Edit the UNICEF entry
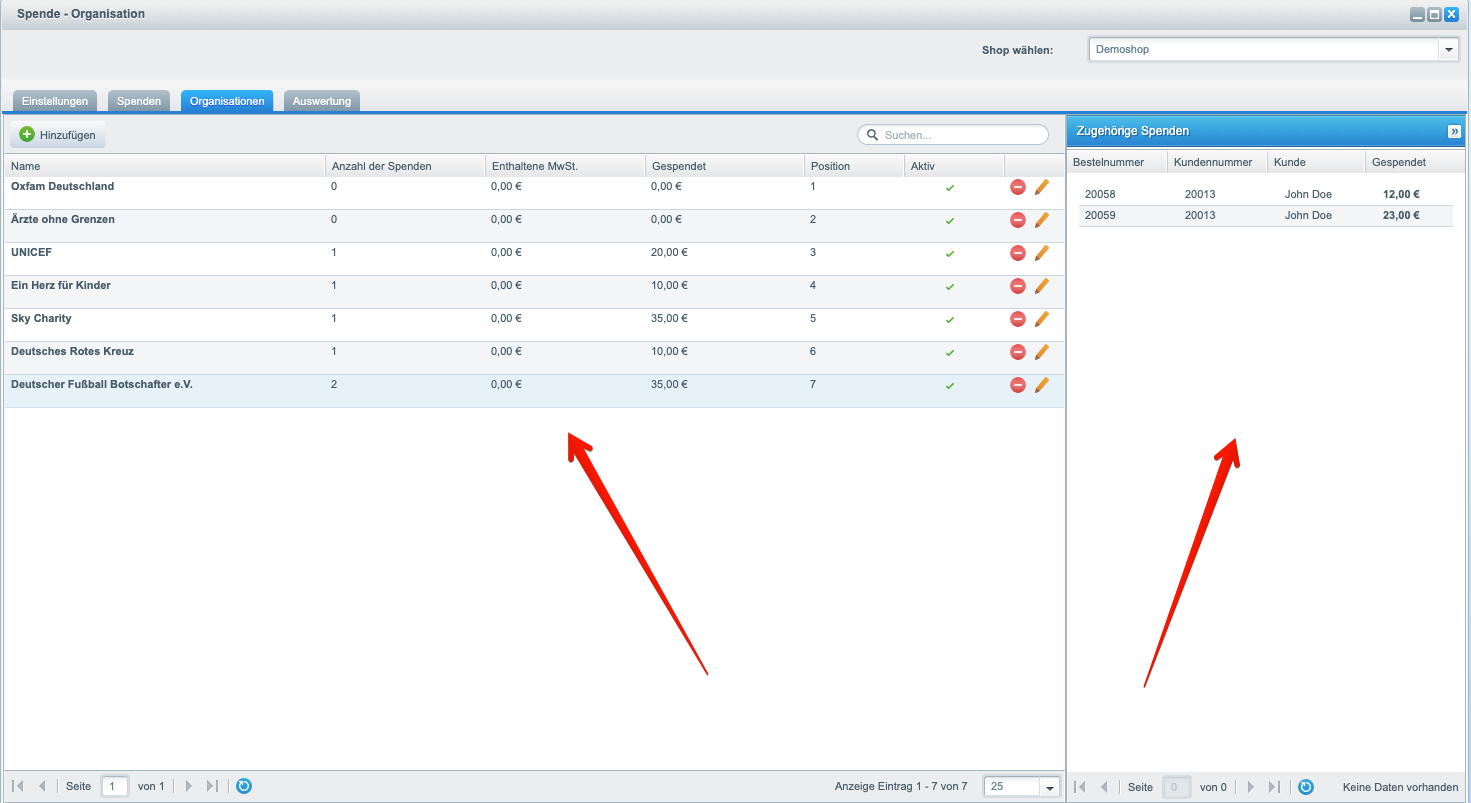 click(1042, 253)
